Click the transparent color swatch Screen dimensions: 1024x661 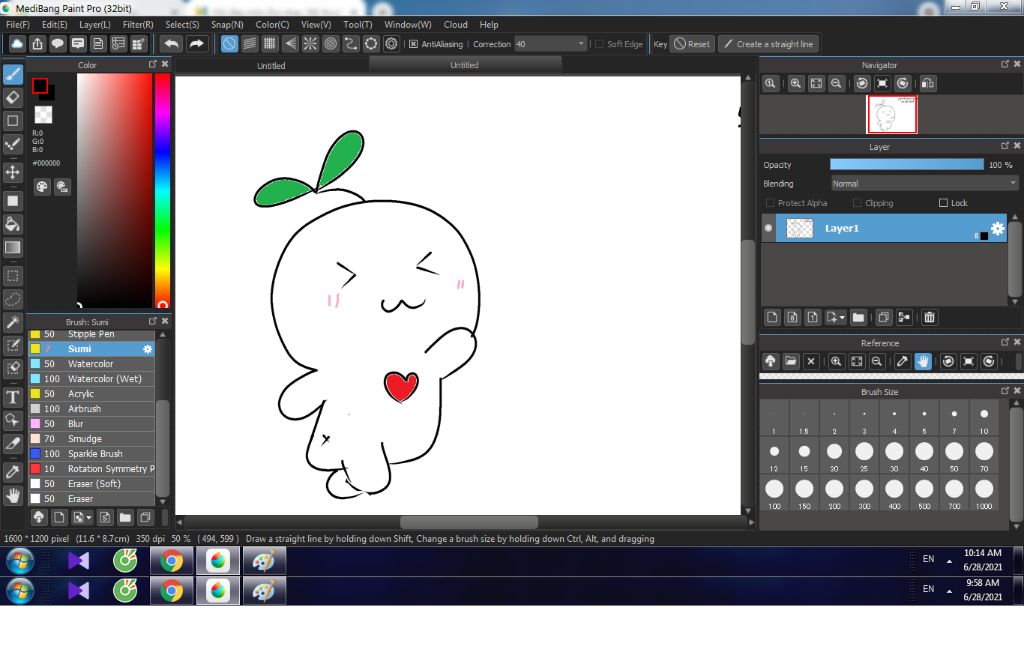coord(43,115)
